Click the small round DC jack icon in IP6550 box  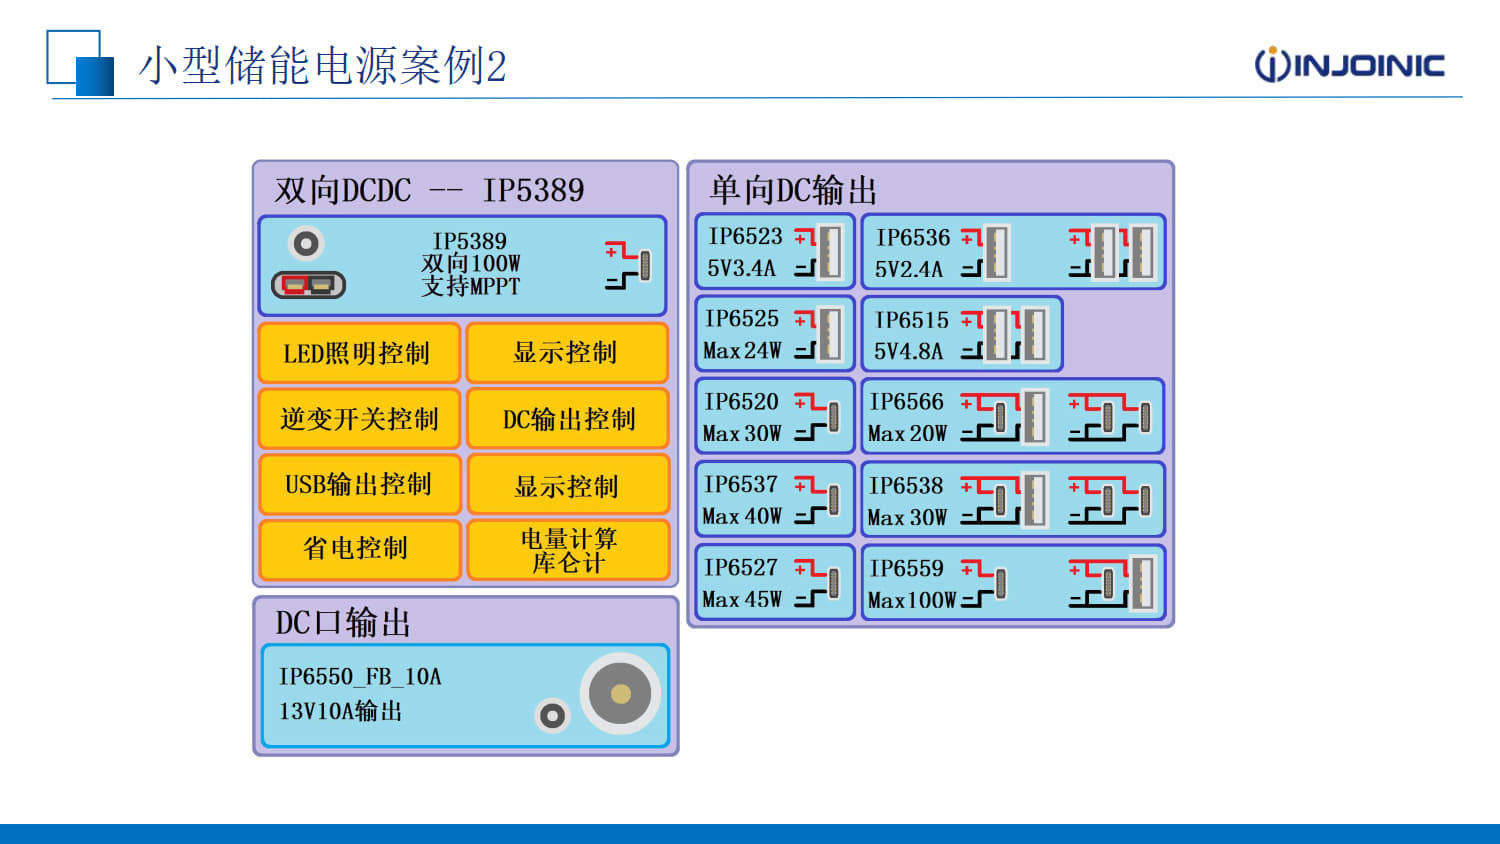(x=552, y=715)
